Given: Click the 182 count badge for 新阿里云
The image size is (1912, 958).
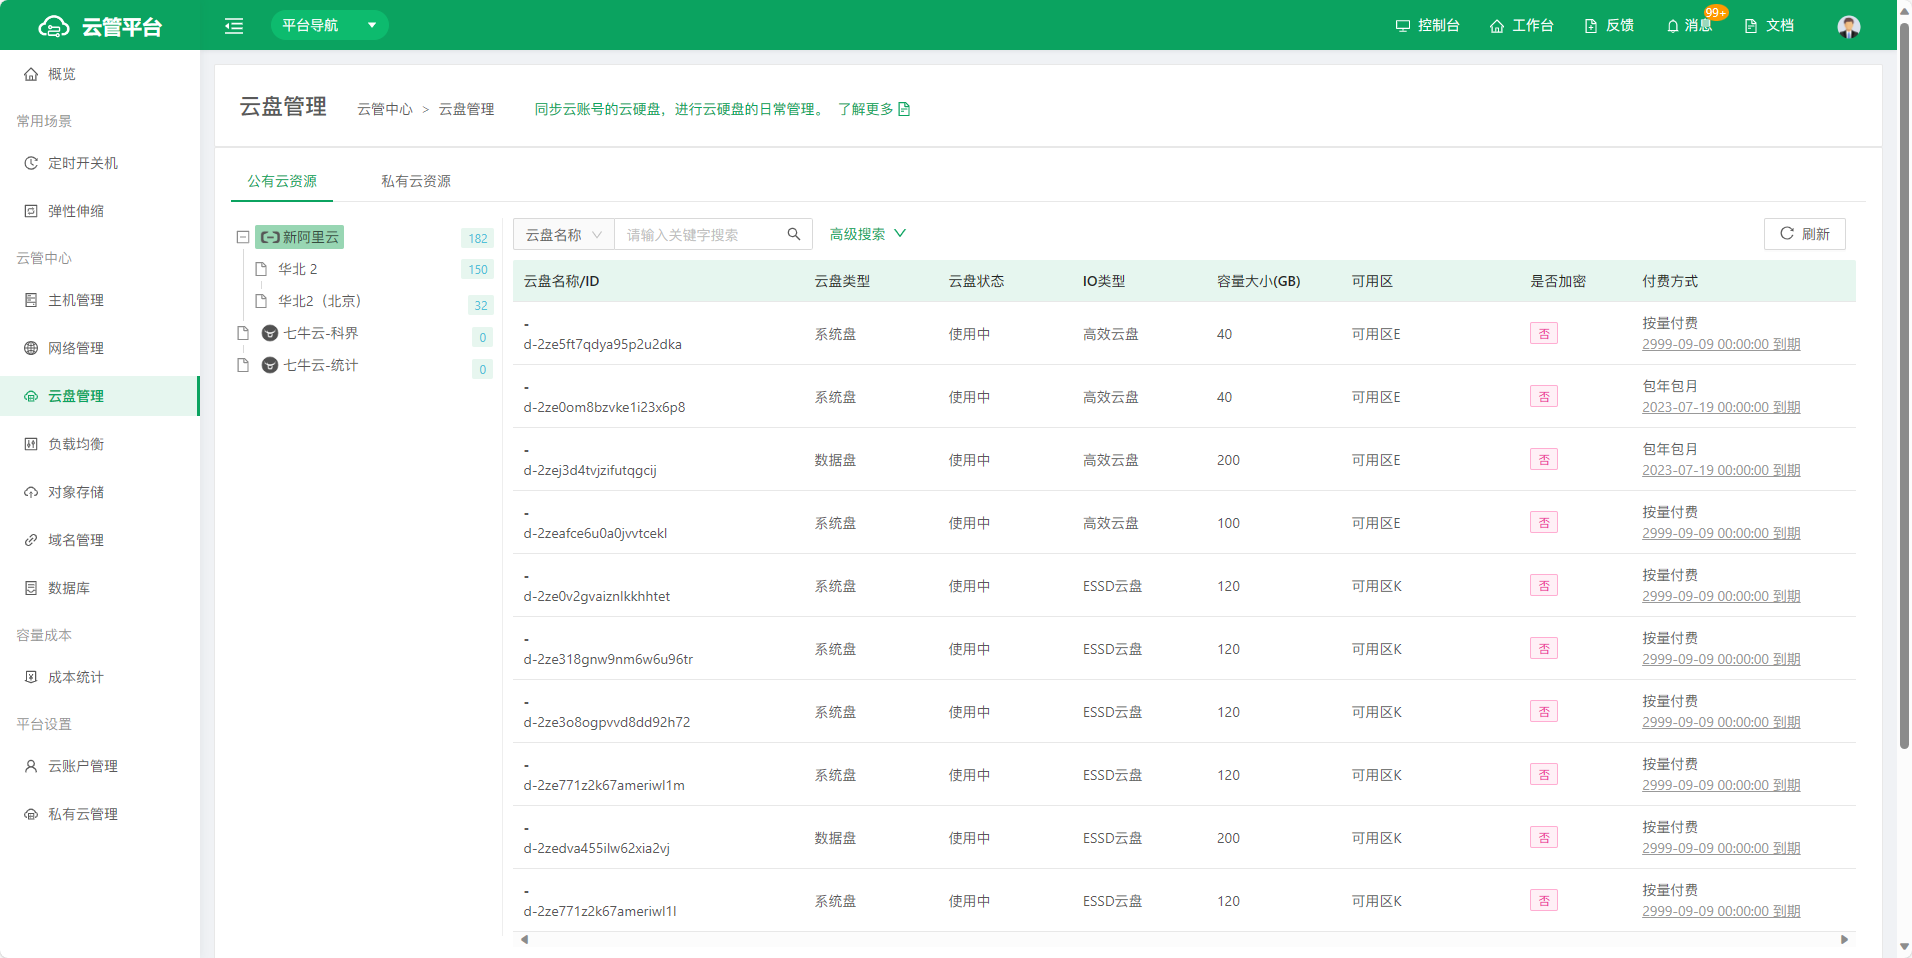Looking at the screenshot, I should point(478,238).
